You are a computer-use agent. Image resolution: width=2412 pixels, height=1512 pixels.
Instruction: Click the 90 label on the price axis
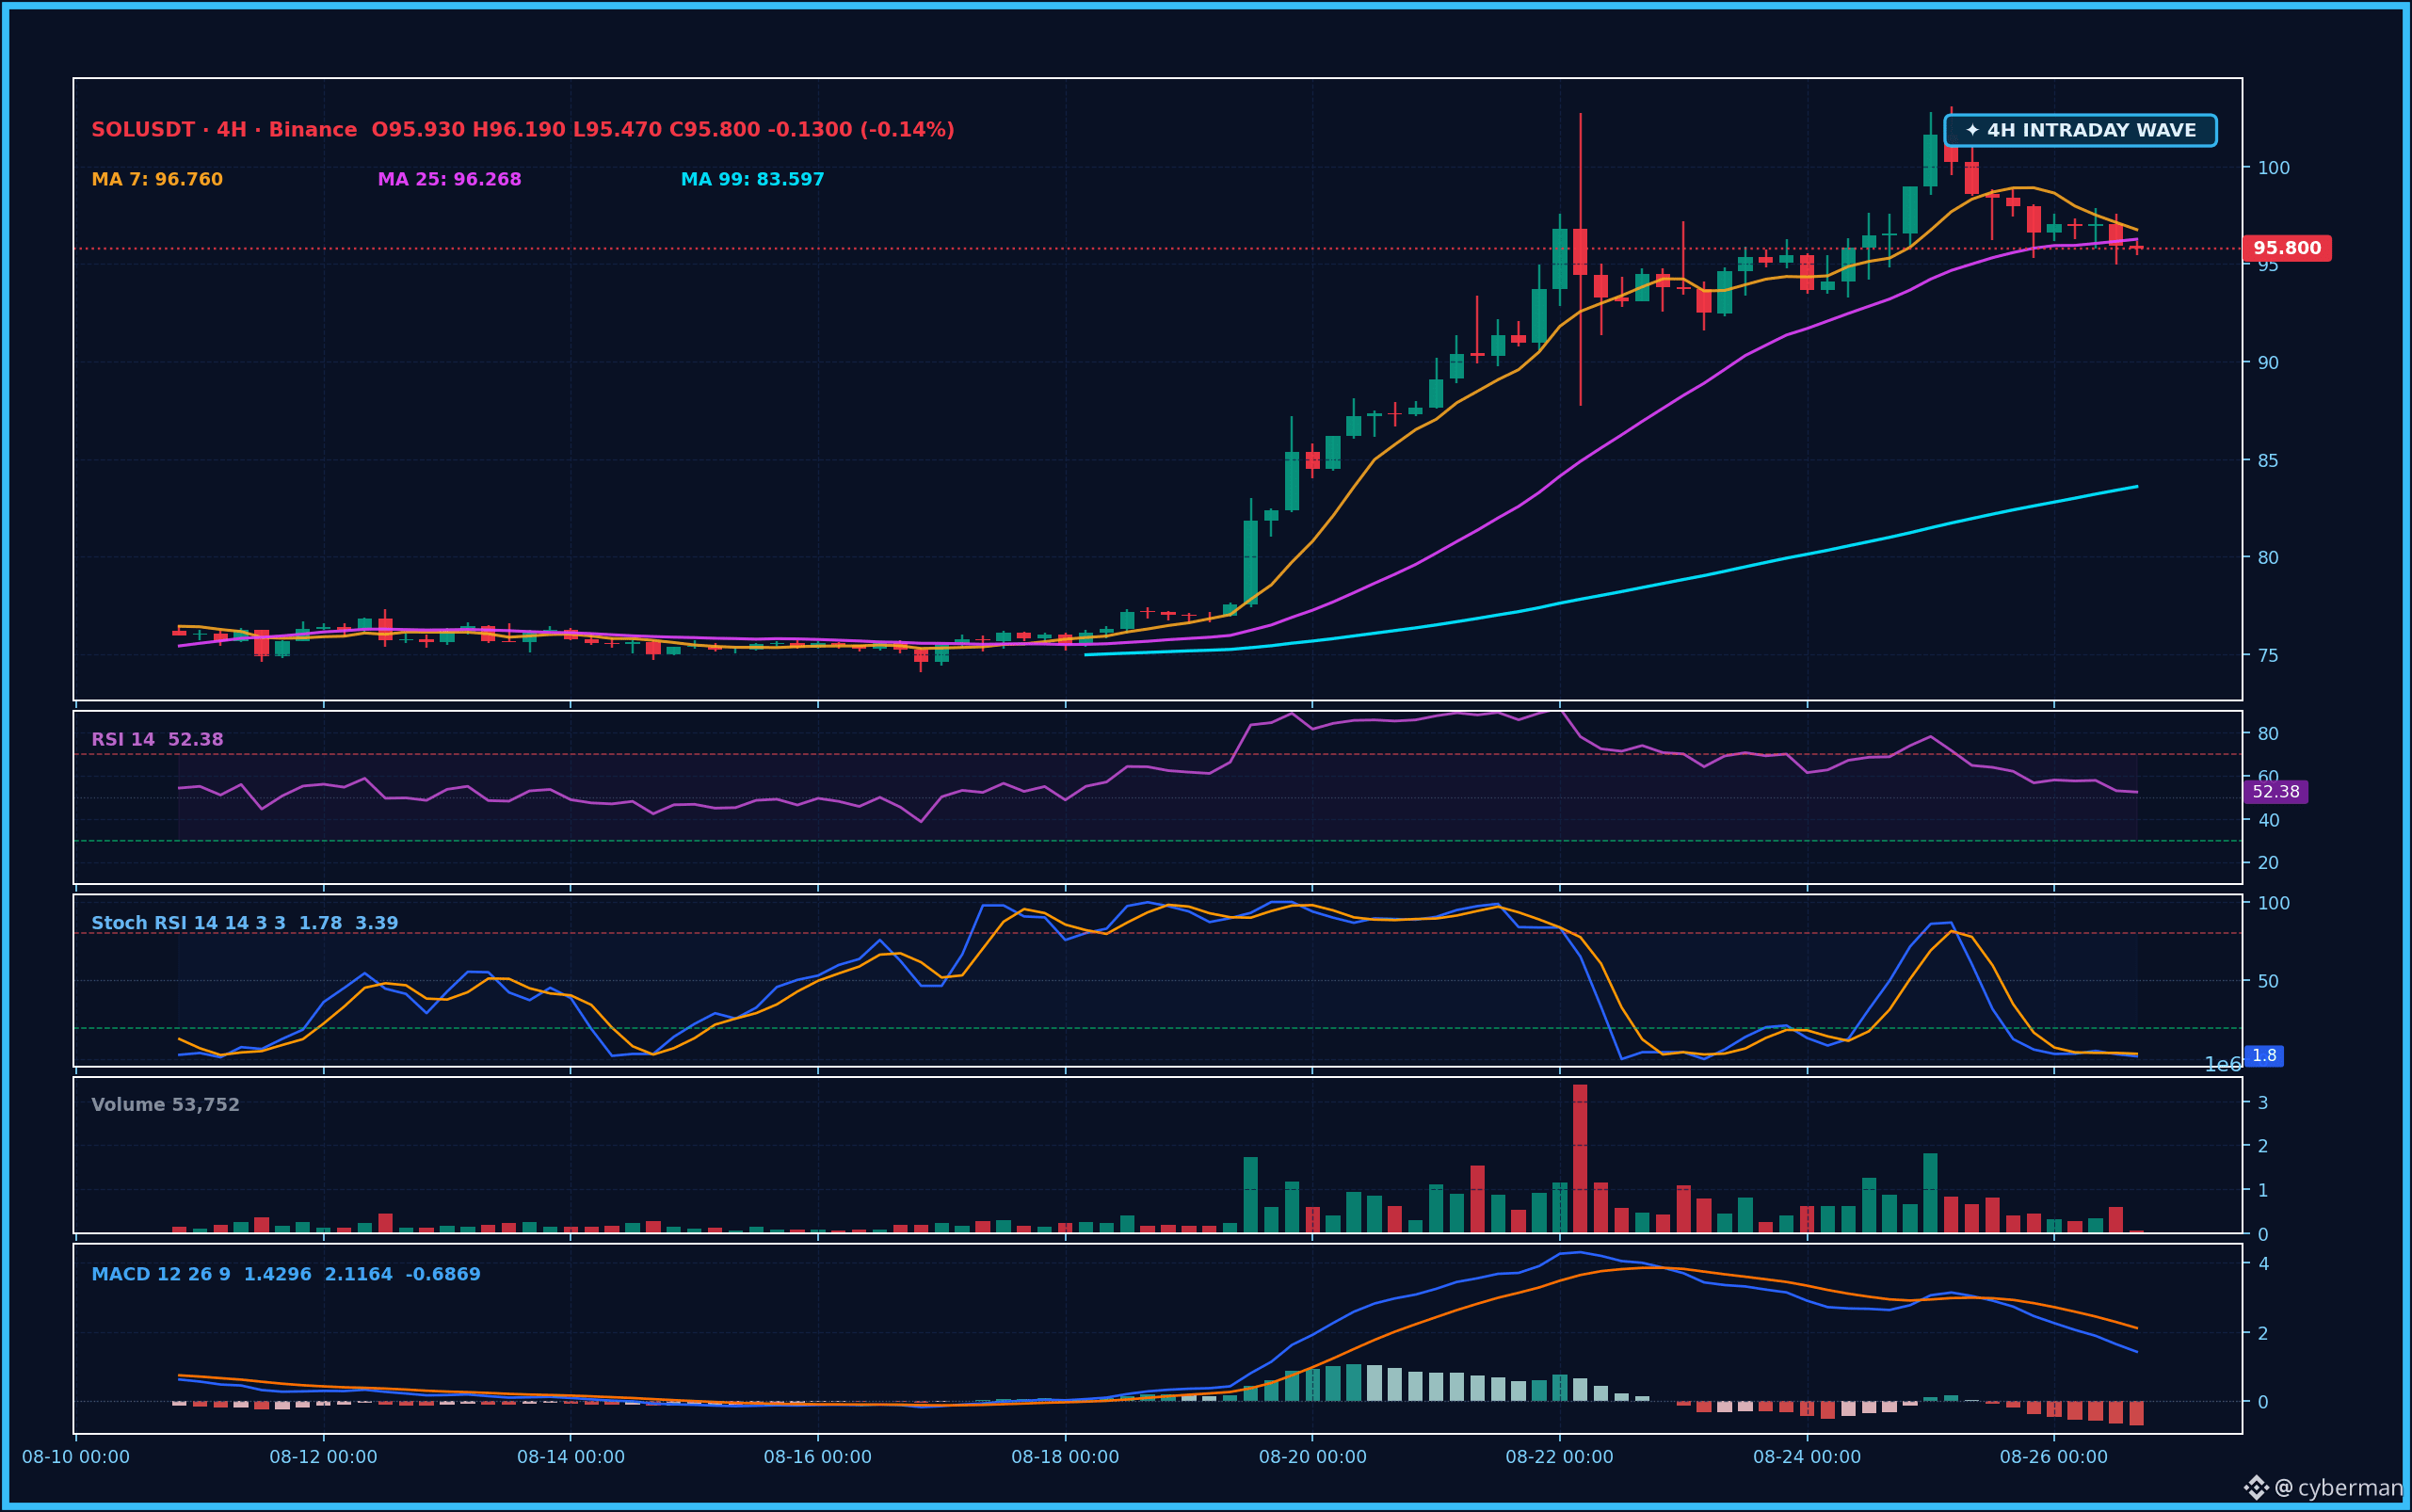tap(2268, 363)
